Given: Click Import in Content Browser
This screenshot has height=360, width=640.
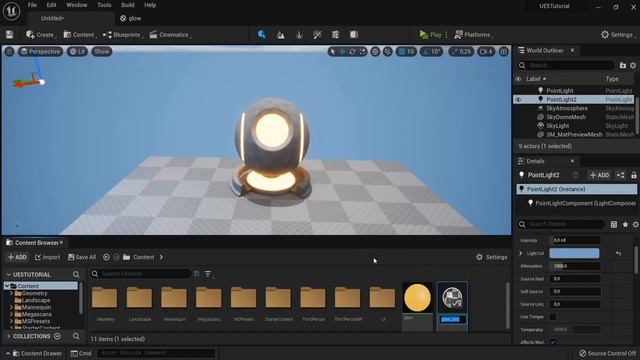Looking at the screenshot, I should pos(48,257).
